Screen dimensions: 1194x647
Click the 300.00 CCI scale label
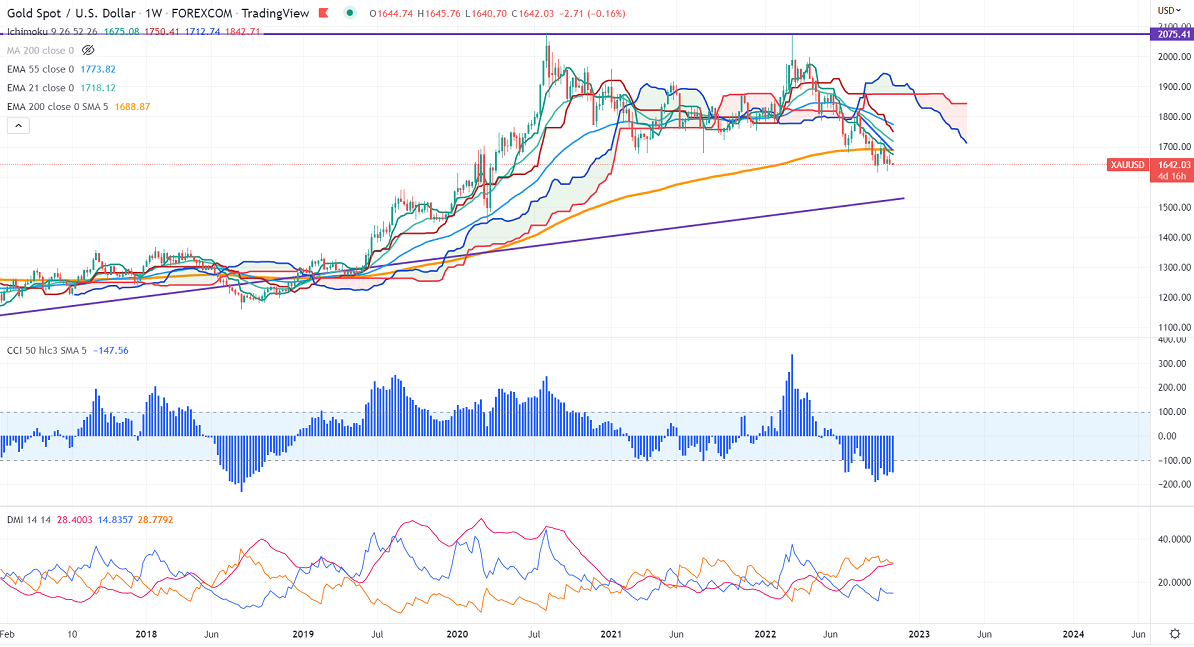point(1173,364)
